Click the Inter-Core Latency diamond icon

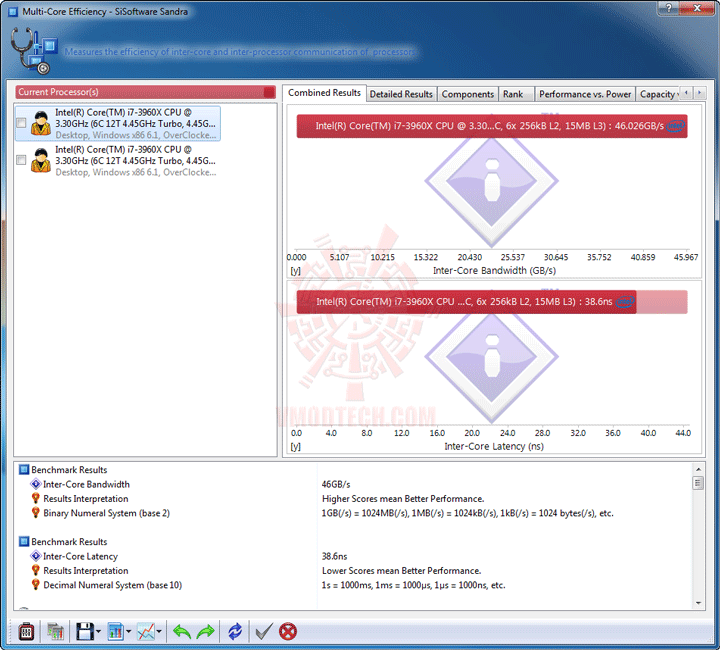pos(35,556)
